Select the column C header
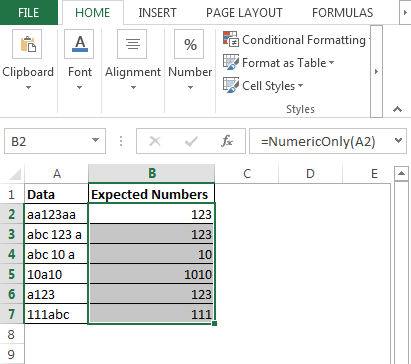Viewport: 411px width, 364px height. tap(247, 174)
